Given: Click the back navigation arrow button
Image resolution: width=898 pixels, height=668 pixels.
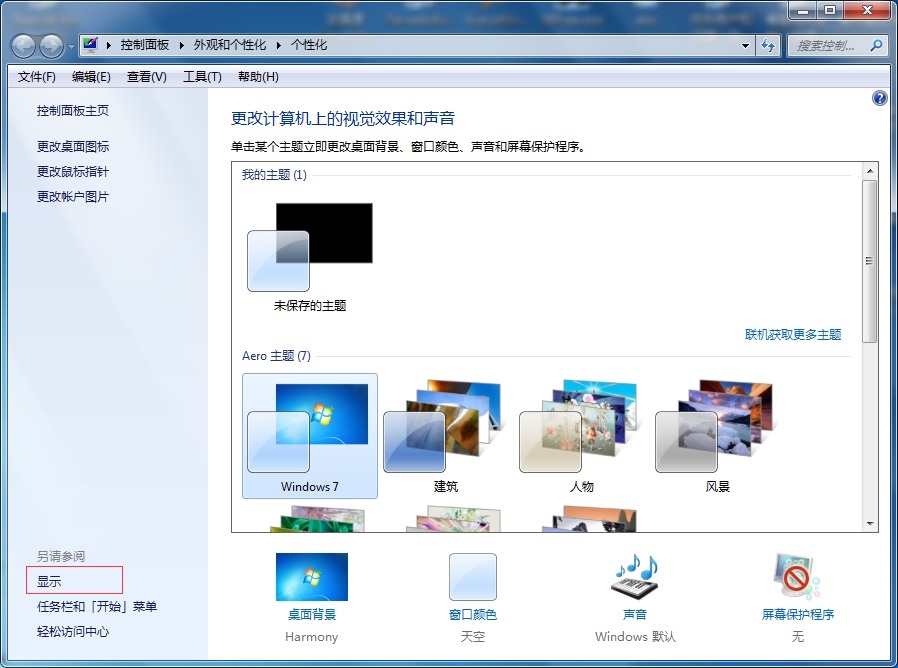Looking at the screenshot, I should (x=24, y=46).
